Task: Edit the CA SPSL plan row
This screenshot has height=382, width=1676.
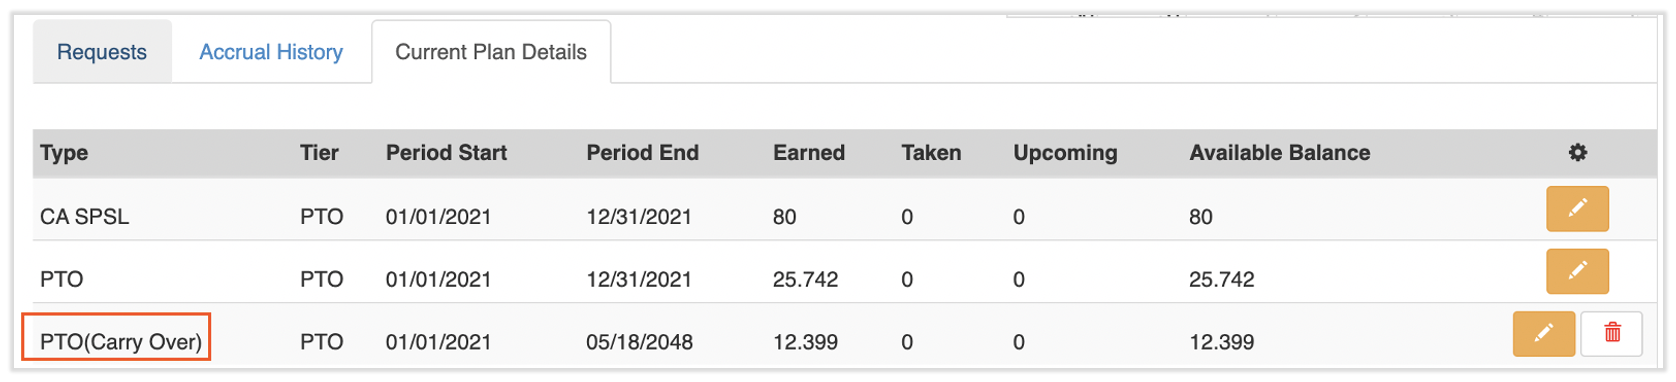Action: (x=1577, y=209)
